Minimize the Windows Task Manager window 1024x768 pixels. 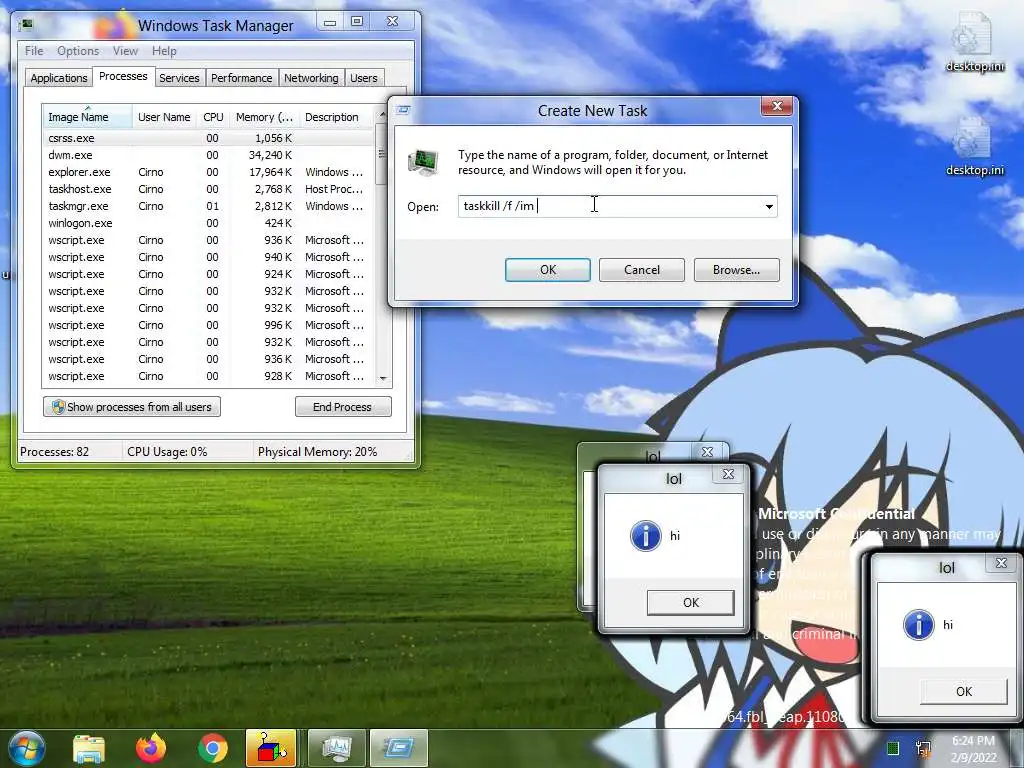[x=330, y=22]
